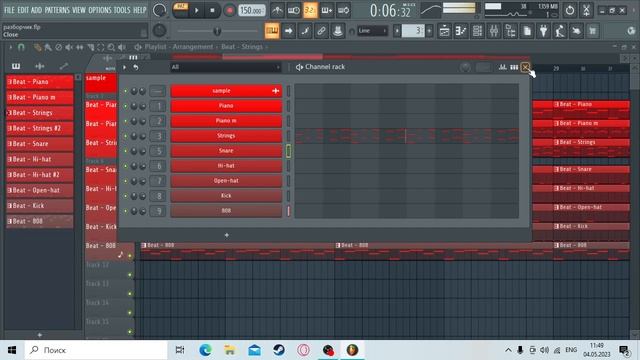
Task: Open the OPTIONS menu
Action: coord(100,10)
